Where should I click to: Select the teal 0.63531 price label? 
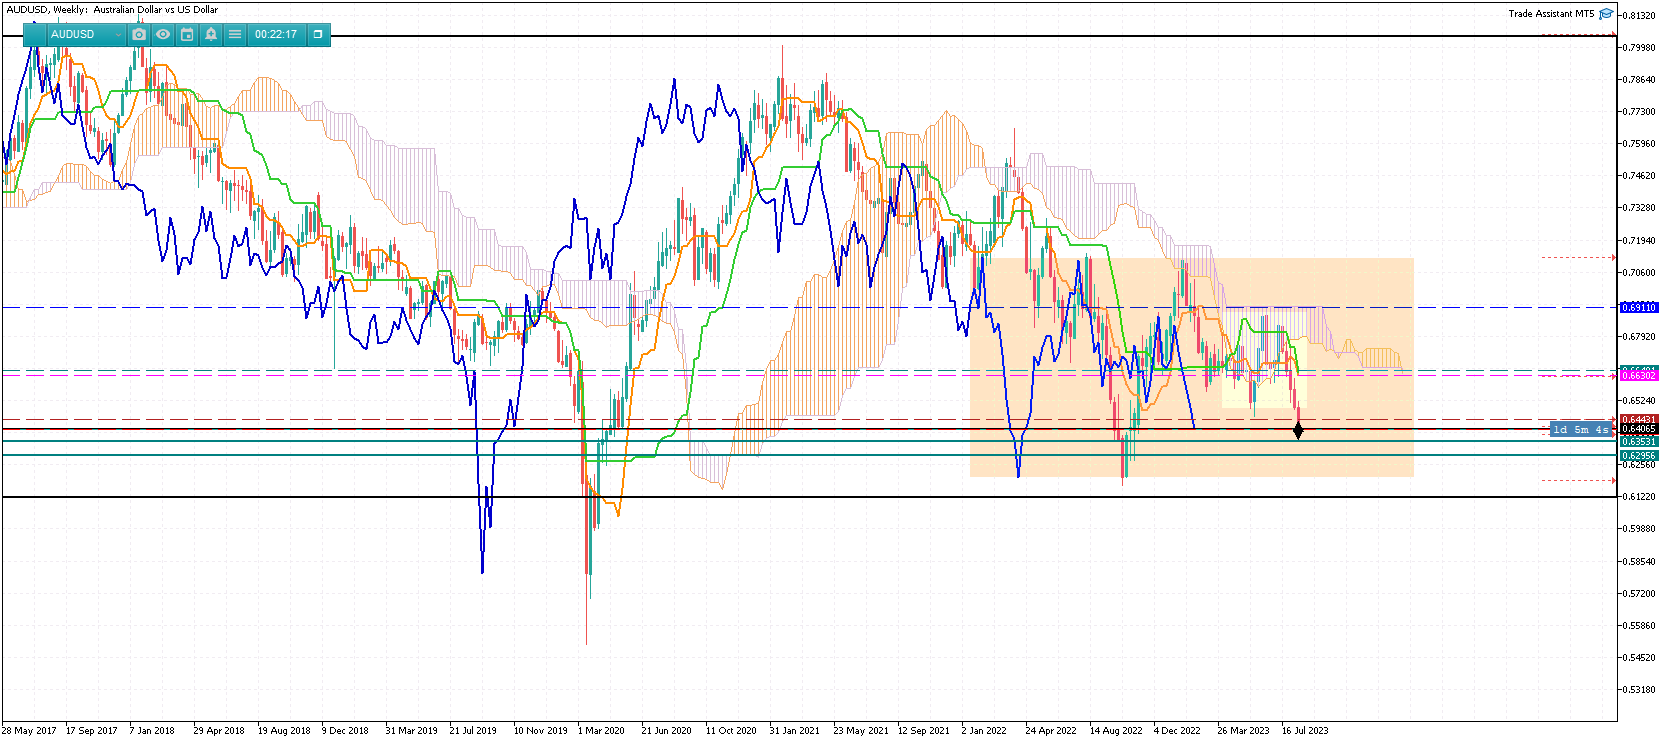point(1639,441)
